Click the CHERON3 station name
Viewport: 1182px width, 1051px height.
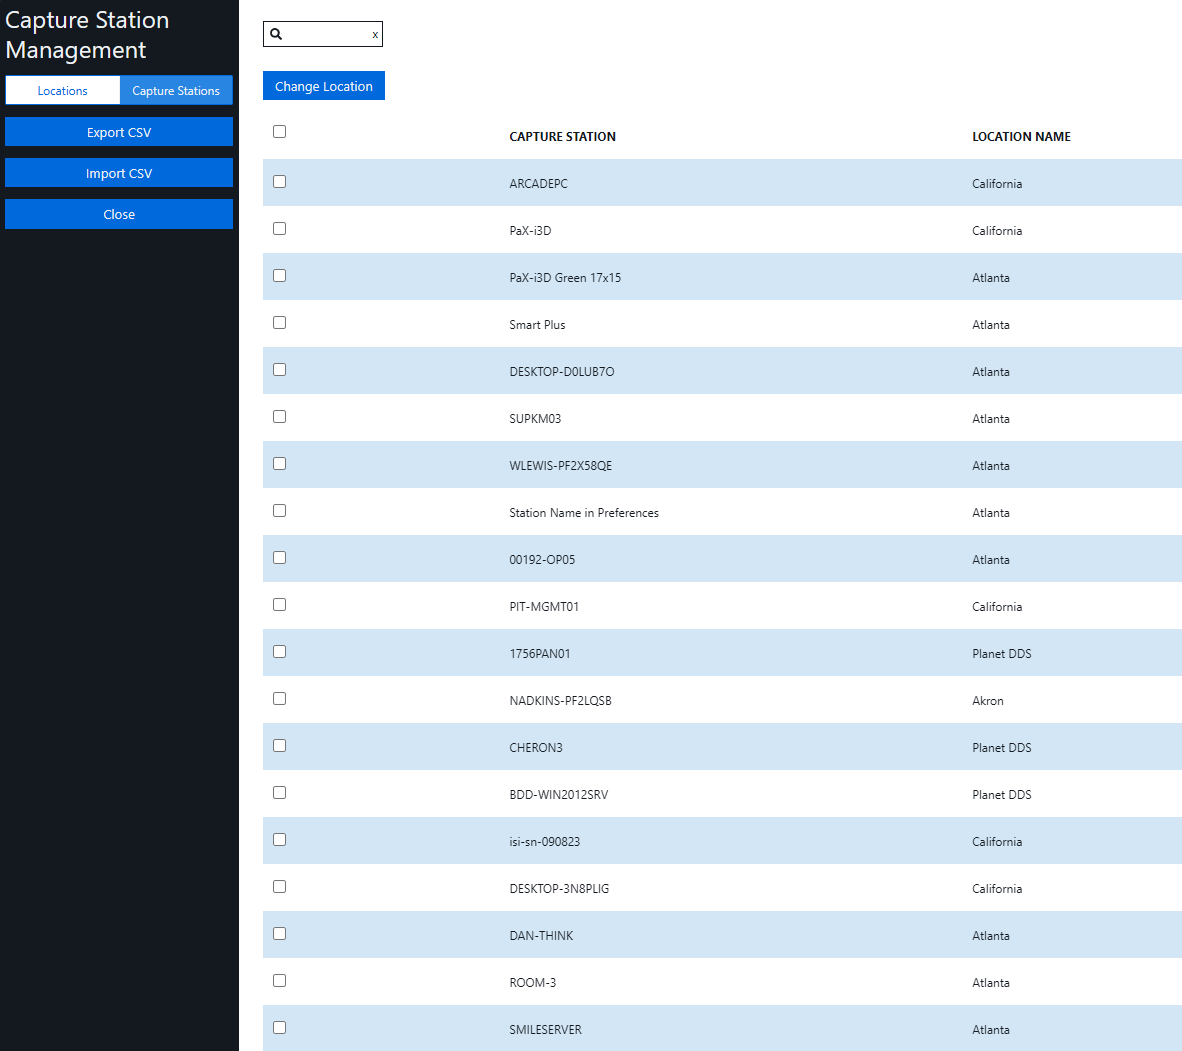536,748
